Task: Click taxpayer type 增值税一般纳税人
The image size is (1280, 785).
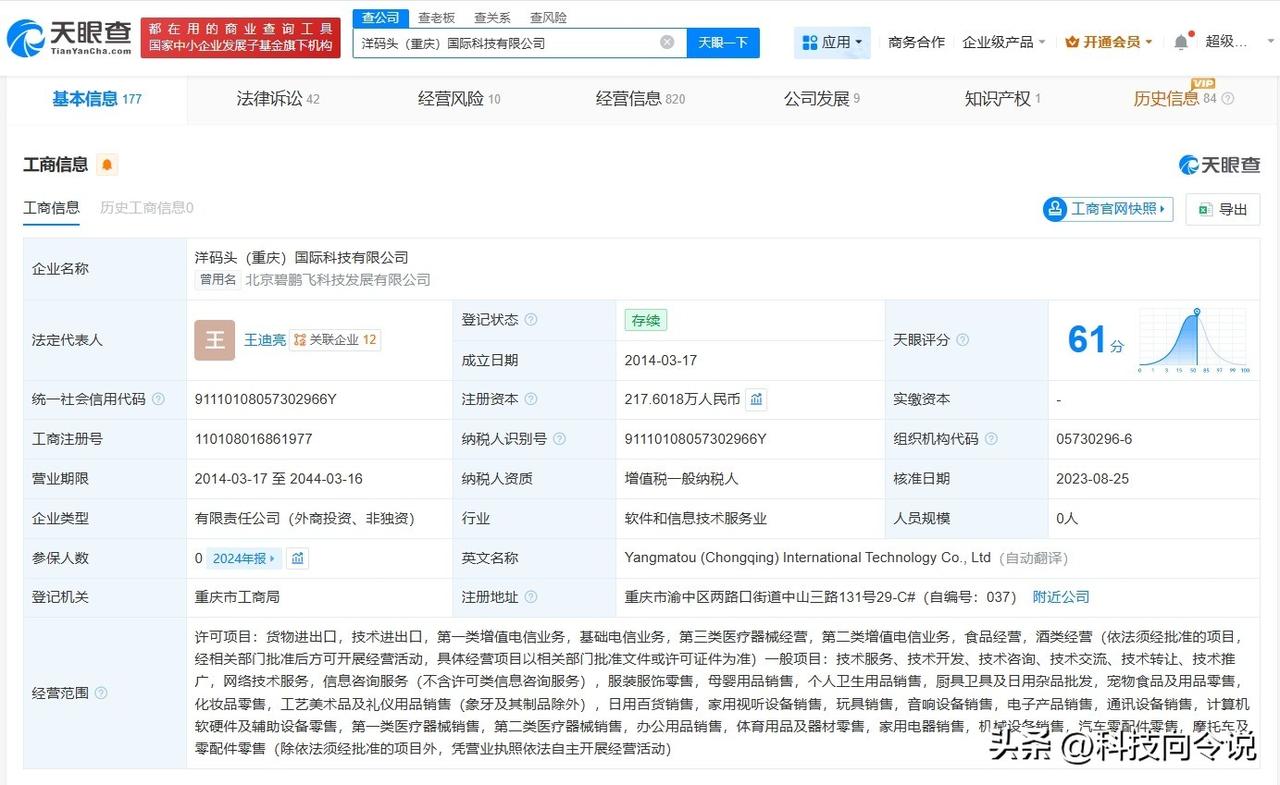Action: (681, 479)
